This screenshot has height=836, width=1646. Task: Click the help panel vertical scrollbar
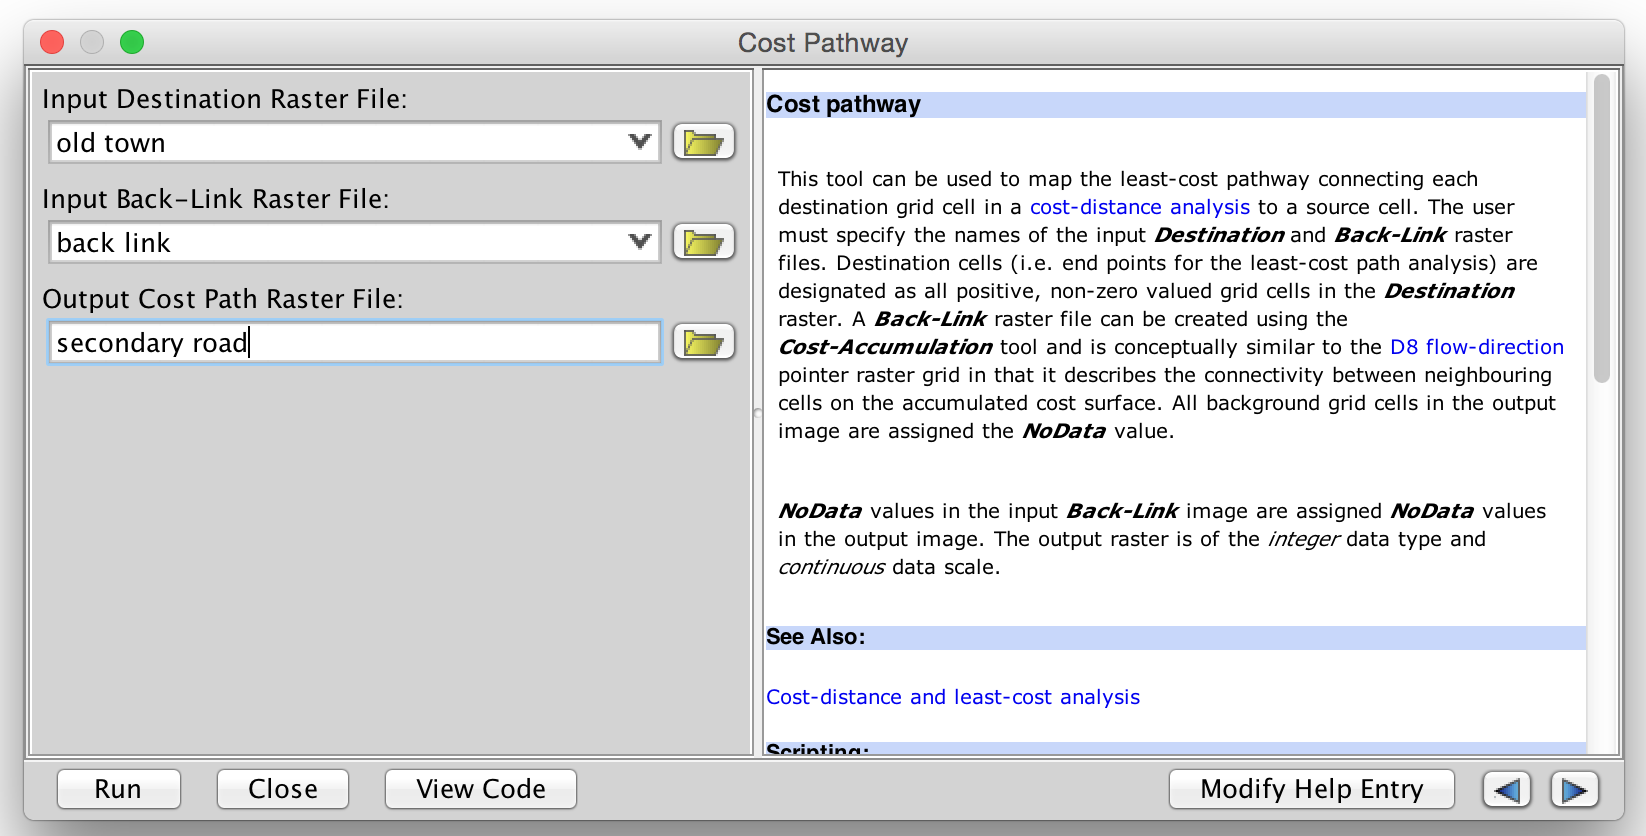click(1602, 228)
